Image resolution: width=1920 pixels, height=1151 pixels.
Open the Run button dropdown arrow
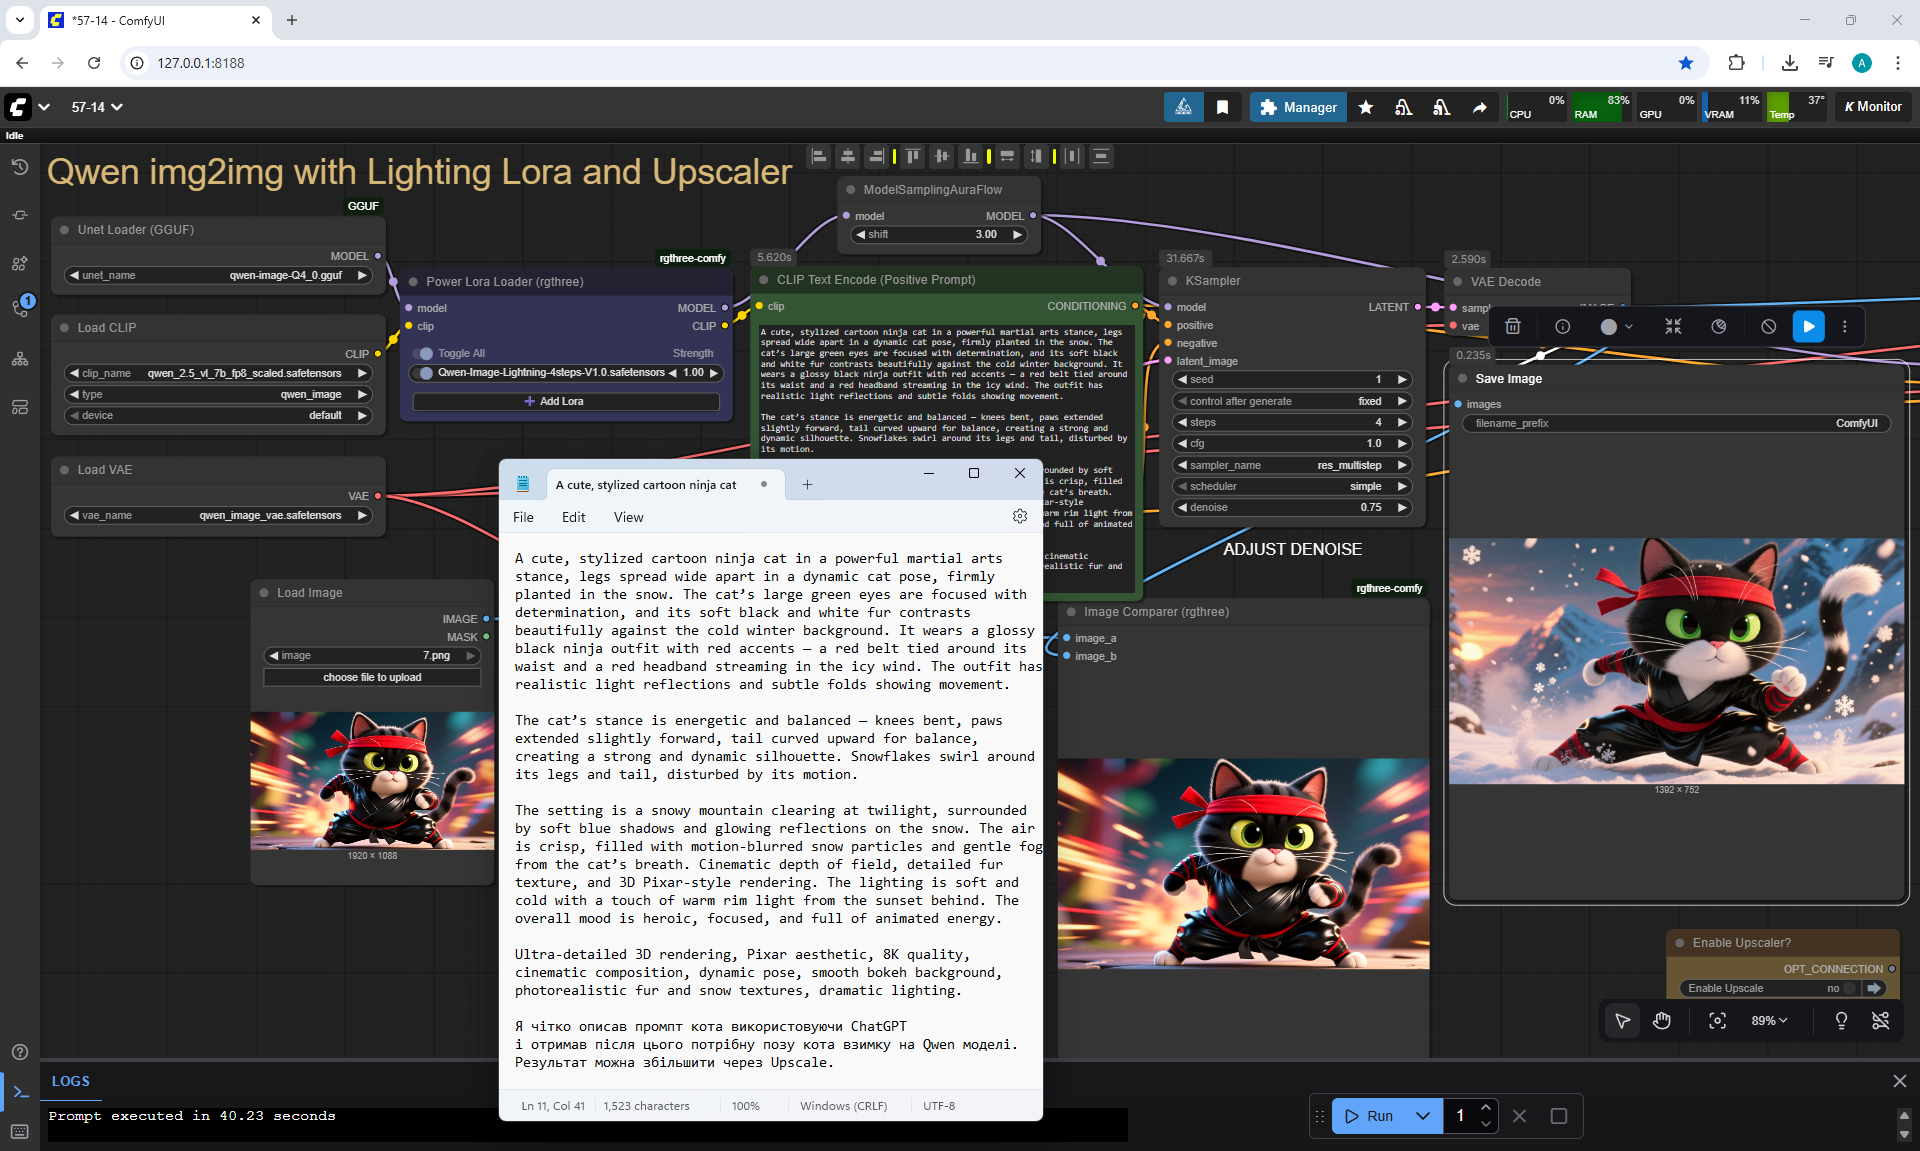(x=1422, y=1116)
